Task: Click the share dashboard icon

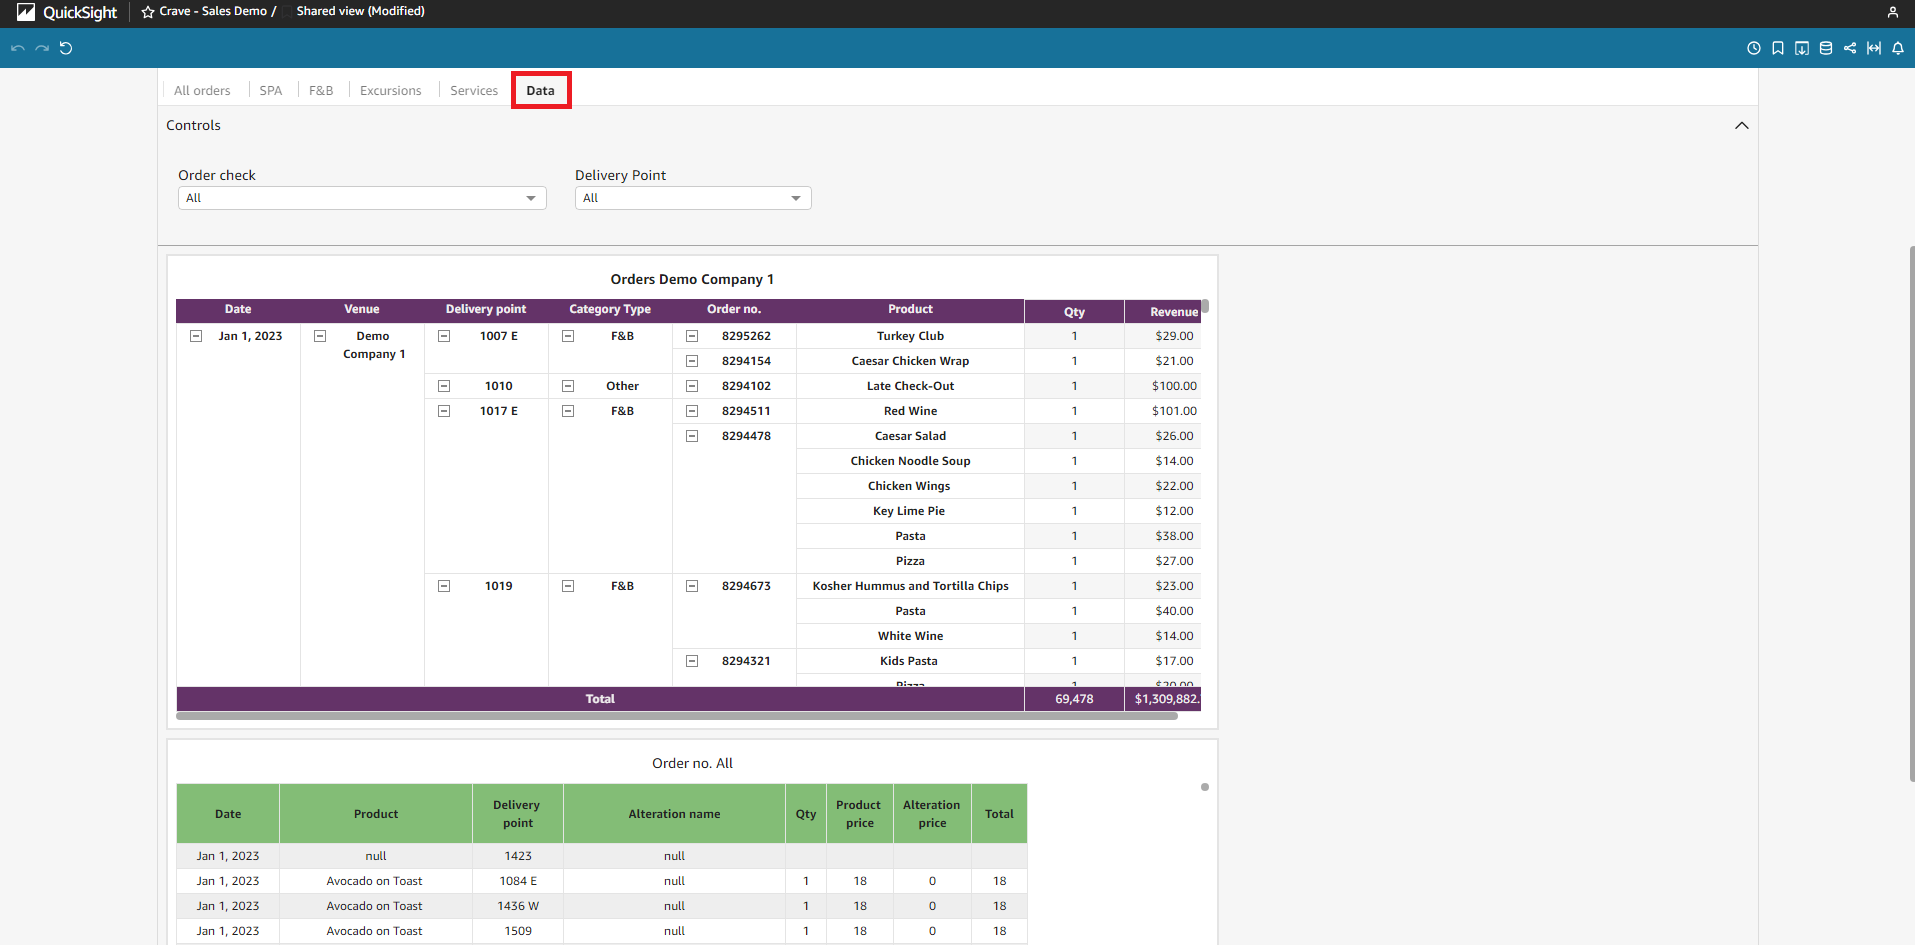Action: click(1850, 48)
